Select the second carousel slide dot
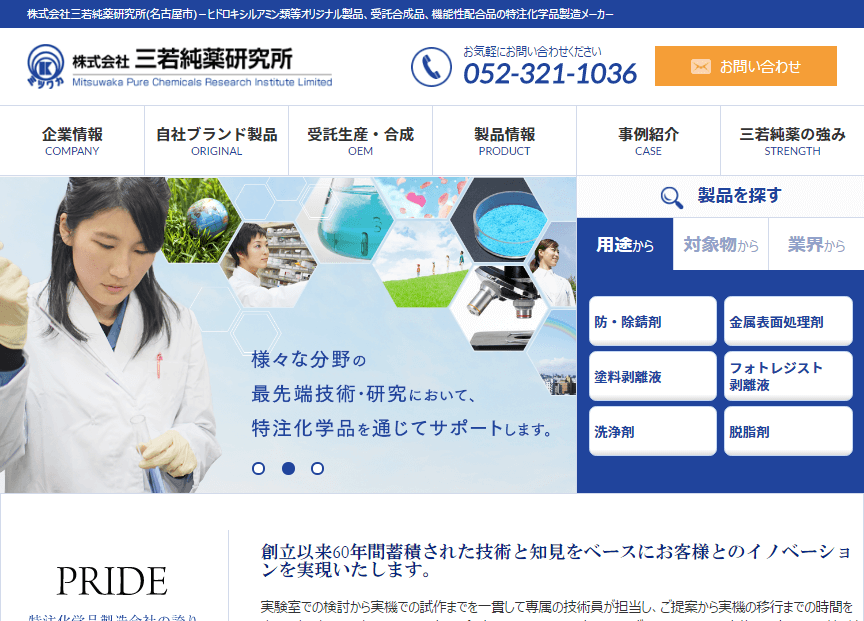This screenshot has width=864, height=621. click(x=288, y=468)
